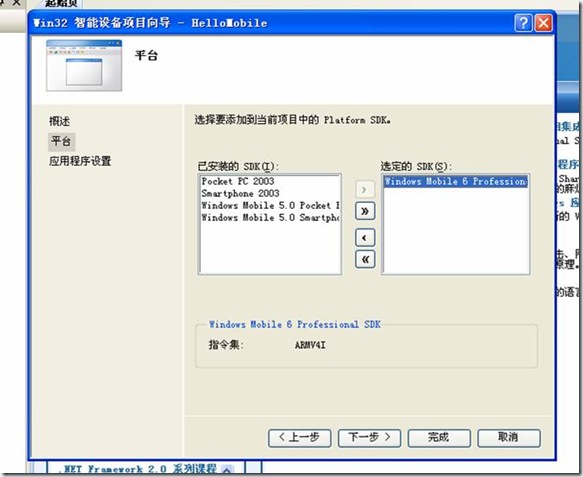The image size is (583, 477).
Task: Click the 已安装的 SDK(I) label
Action: pos(238,166)
